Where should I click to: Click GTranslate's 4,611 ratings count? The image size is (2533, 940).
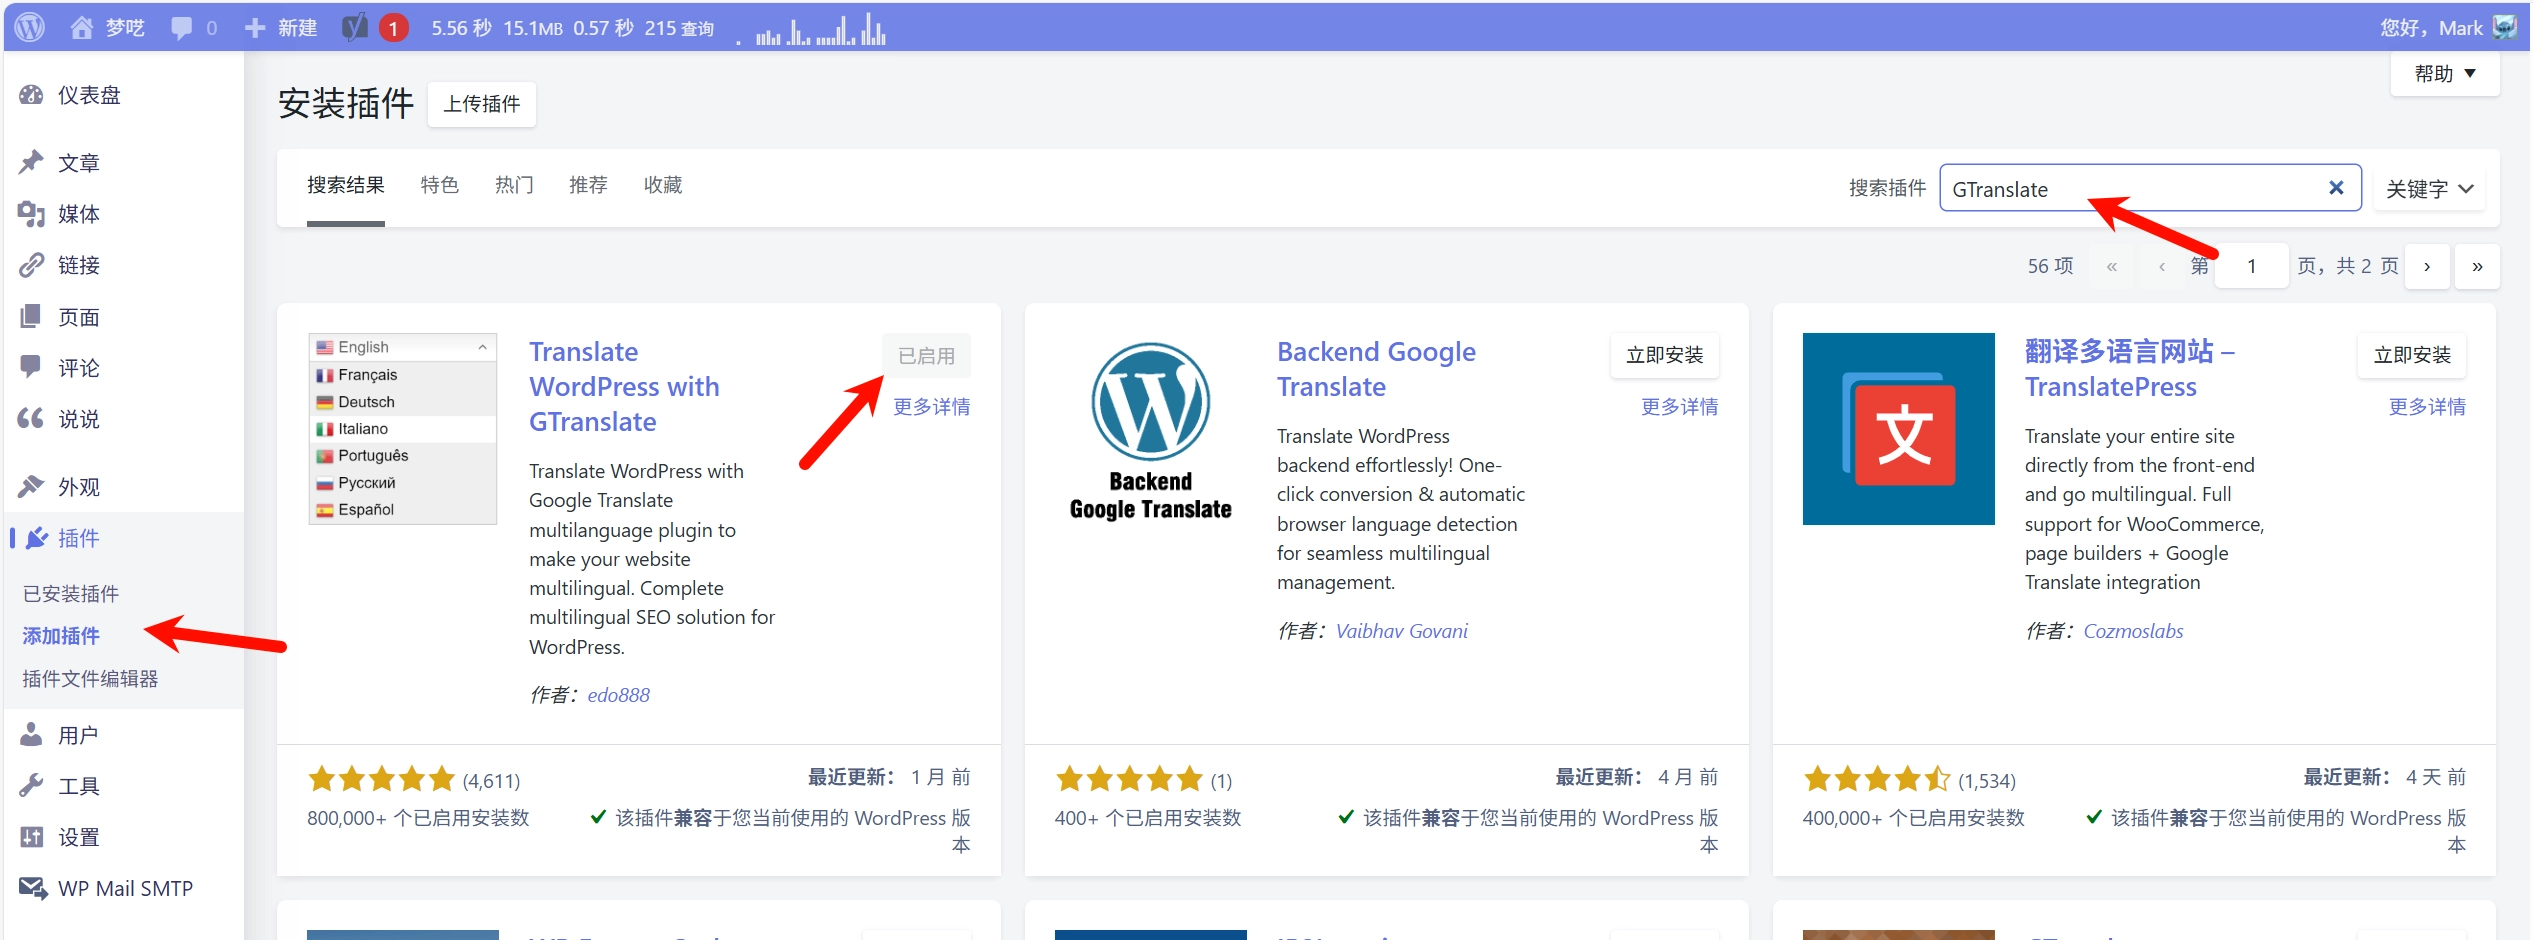[x=491, y=781]
